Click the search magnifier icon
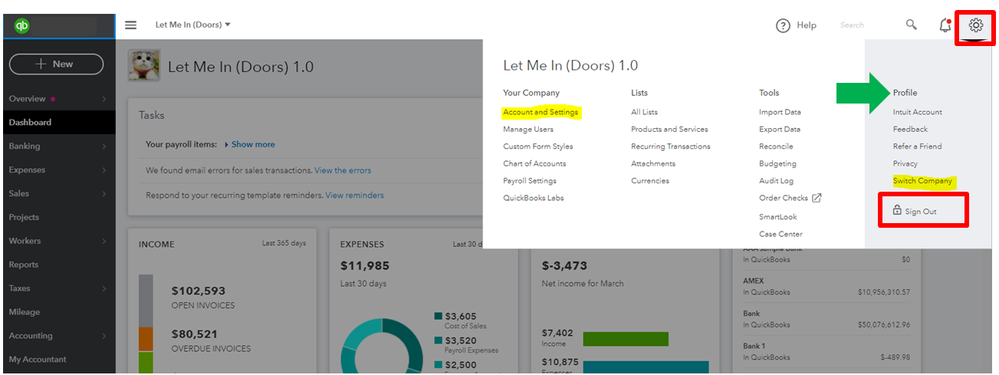999x375 pixels. pyautogui.click(x=912, y=25)
